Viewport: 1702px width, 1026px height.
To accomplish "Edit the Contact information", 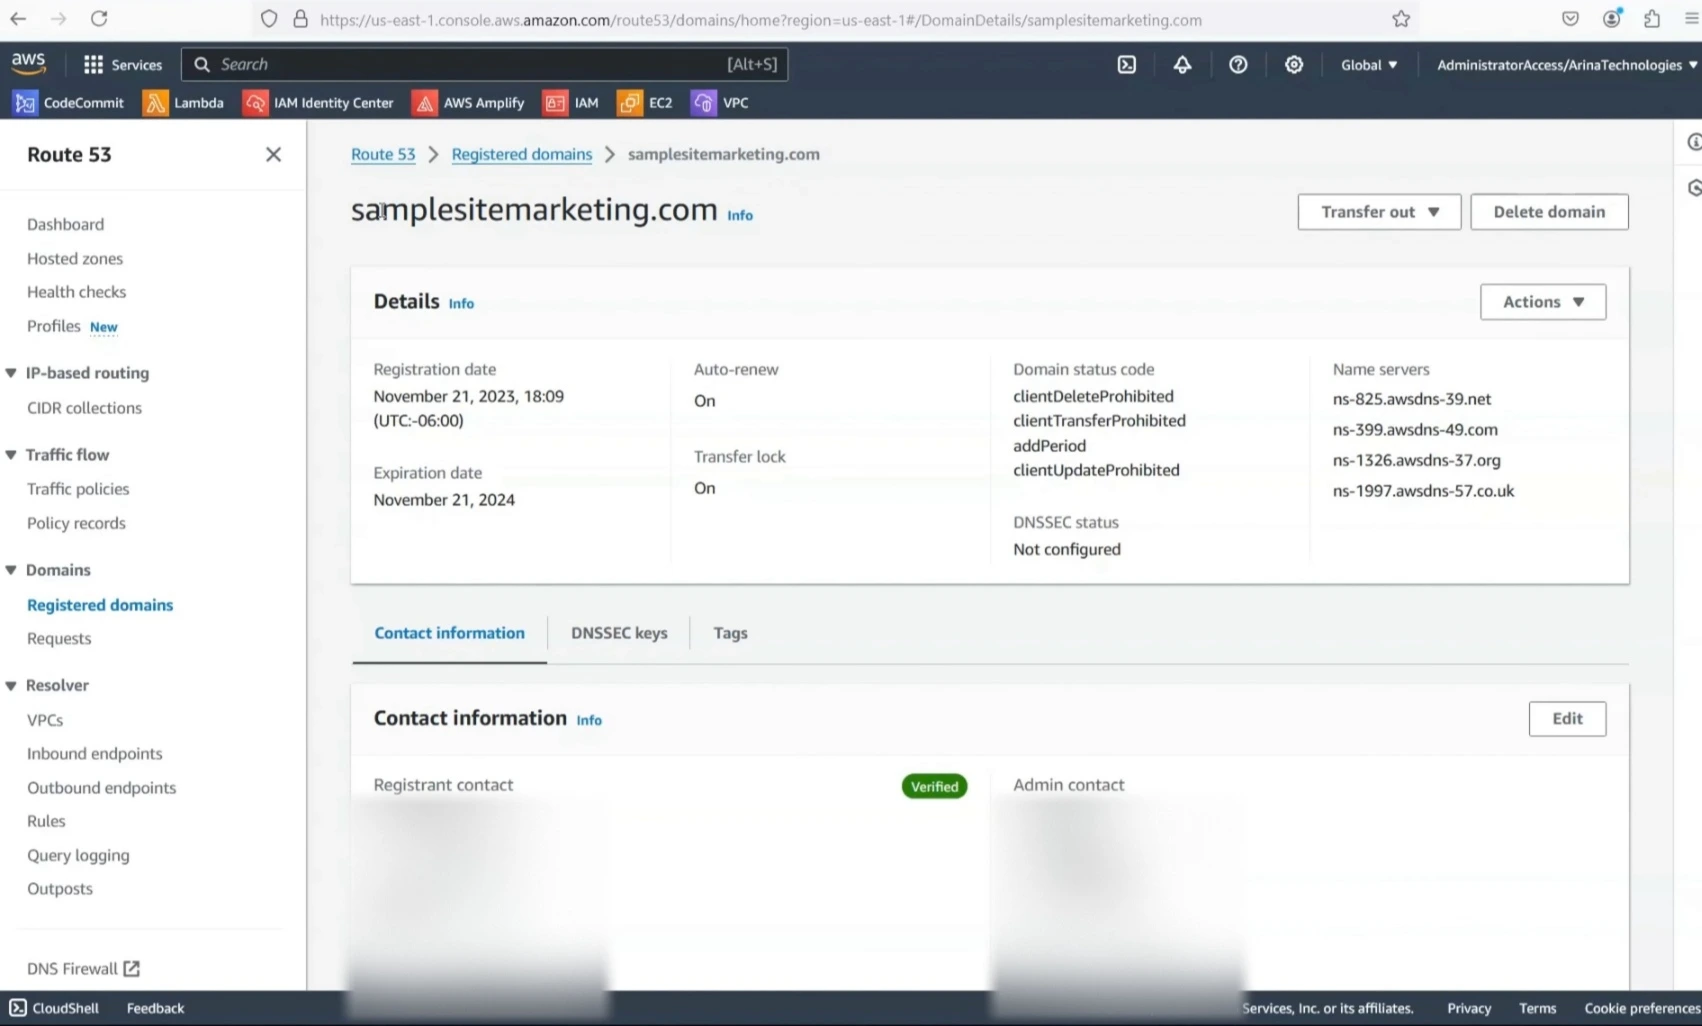I will click(x=1567, y=718).
